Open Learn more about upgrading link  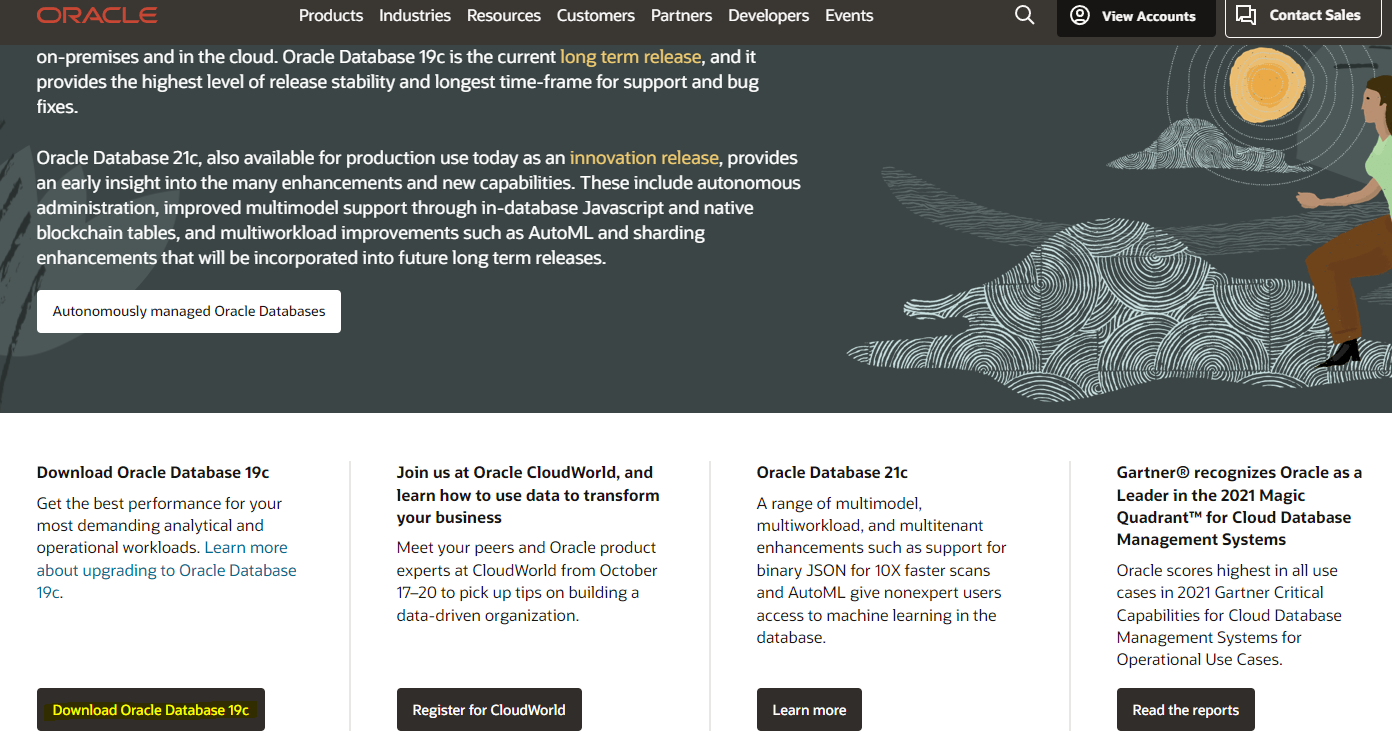[167, 570]
